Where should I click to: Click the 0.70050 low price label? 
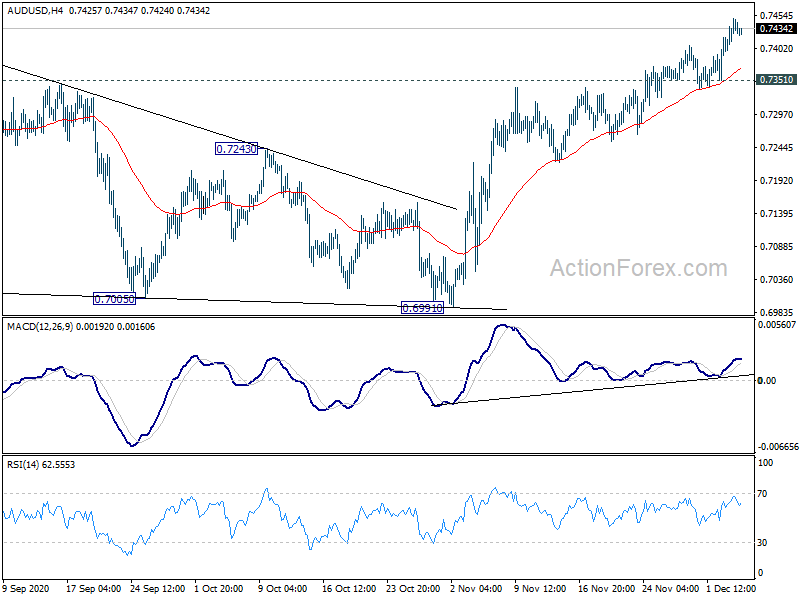[x=115, y=299]
